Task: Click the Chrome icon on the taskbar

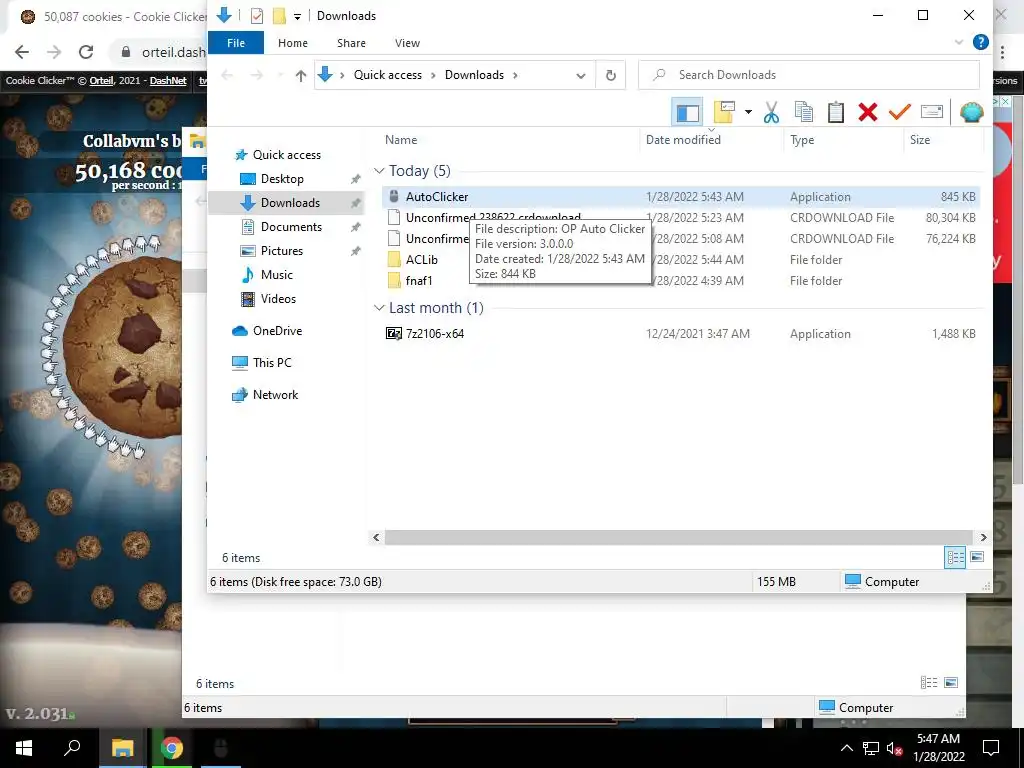Action: pyautogui.click(x=172, y=748)
